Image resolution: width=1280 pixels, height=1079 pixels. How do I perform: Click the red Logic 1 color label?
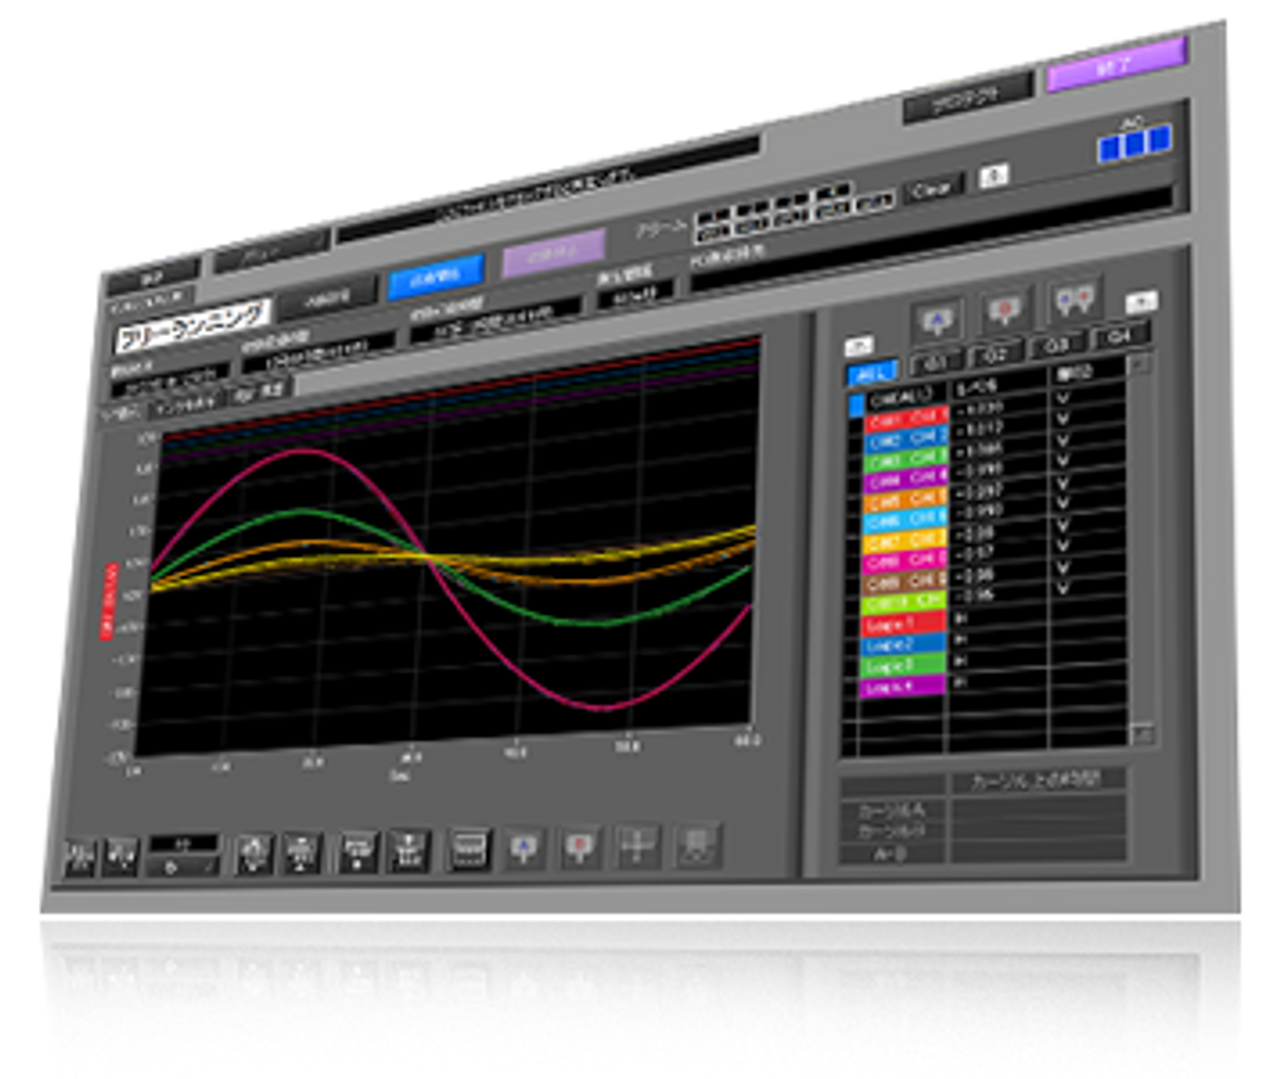point(903,624)
